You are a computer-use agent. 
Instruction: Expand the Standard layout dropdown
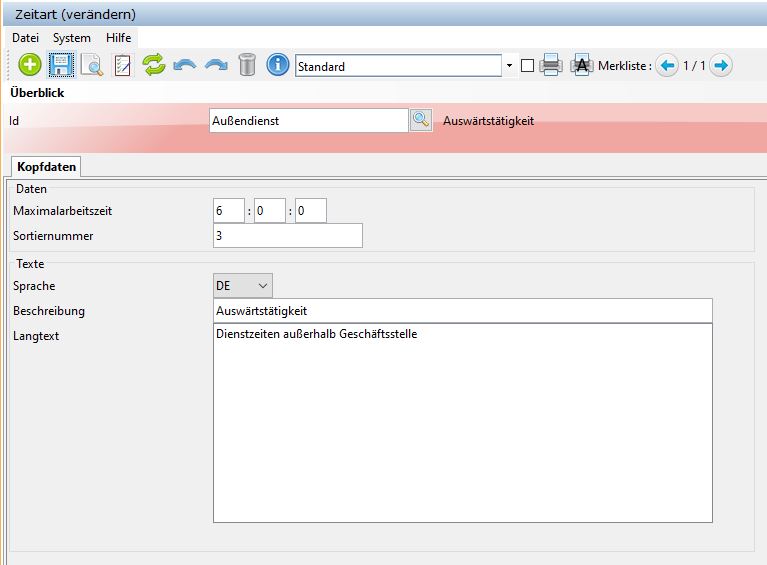coord(509,66)
